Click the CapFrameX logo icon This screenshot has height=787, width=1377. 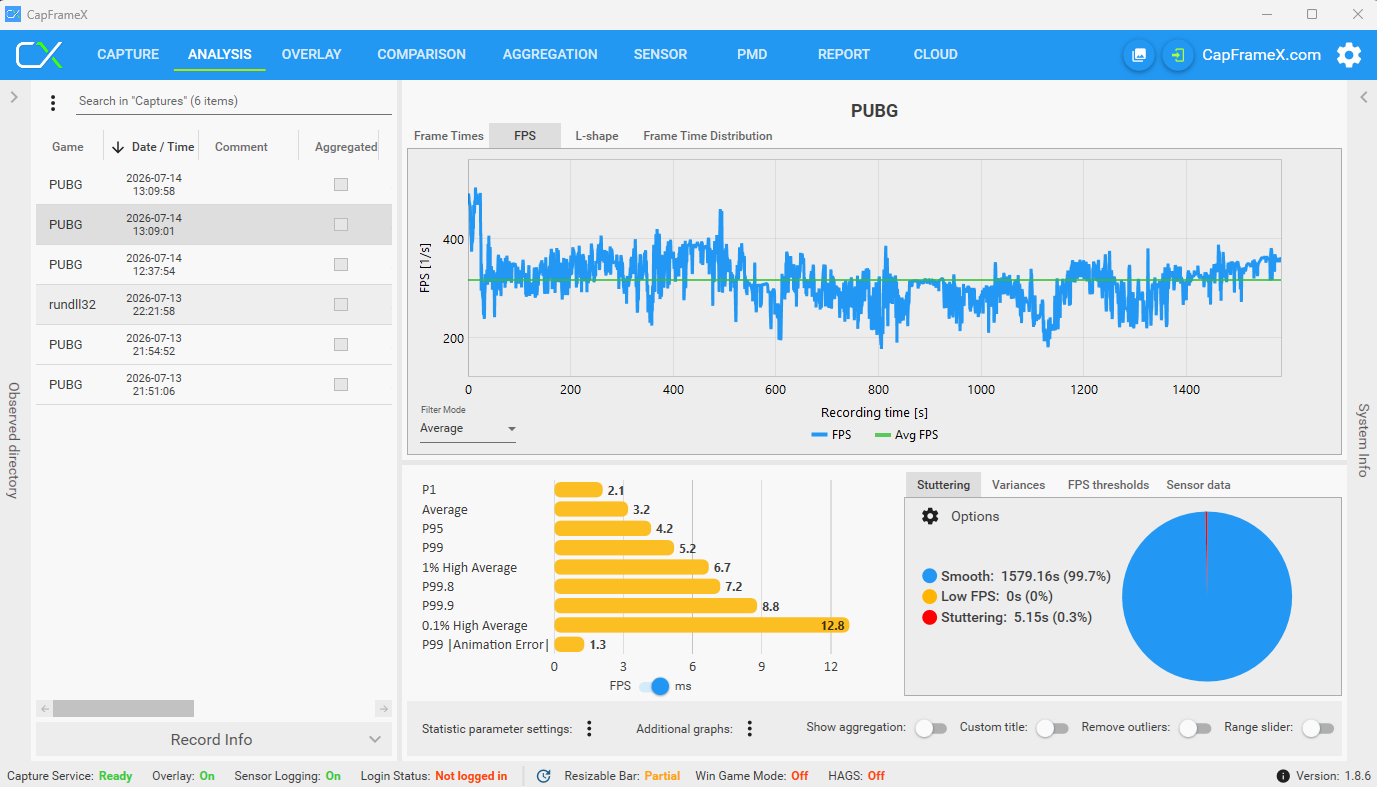[x=40, y=55]
